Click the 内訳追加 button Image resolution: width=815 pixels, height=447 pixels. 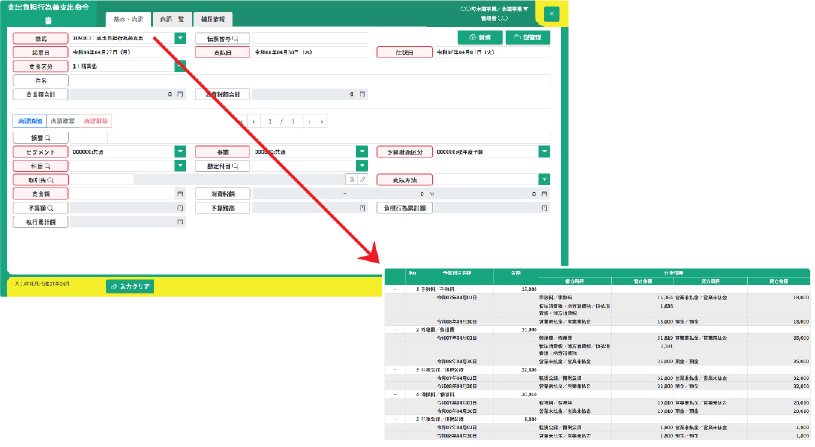30,121
